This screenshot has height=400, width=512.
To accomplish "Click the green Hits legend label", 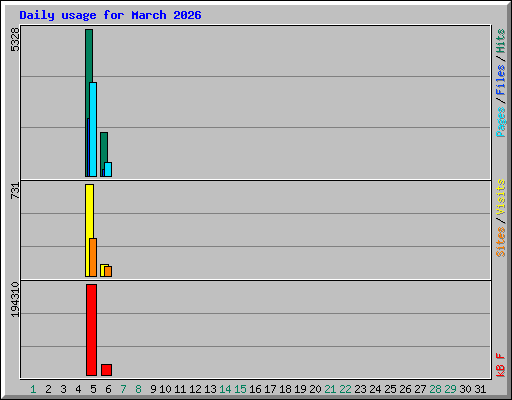I will pos(501,41).
